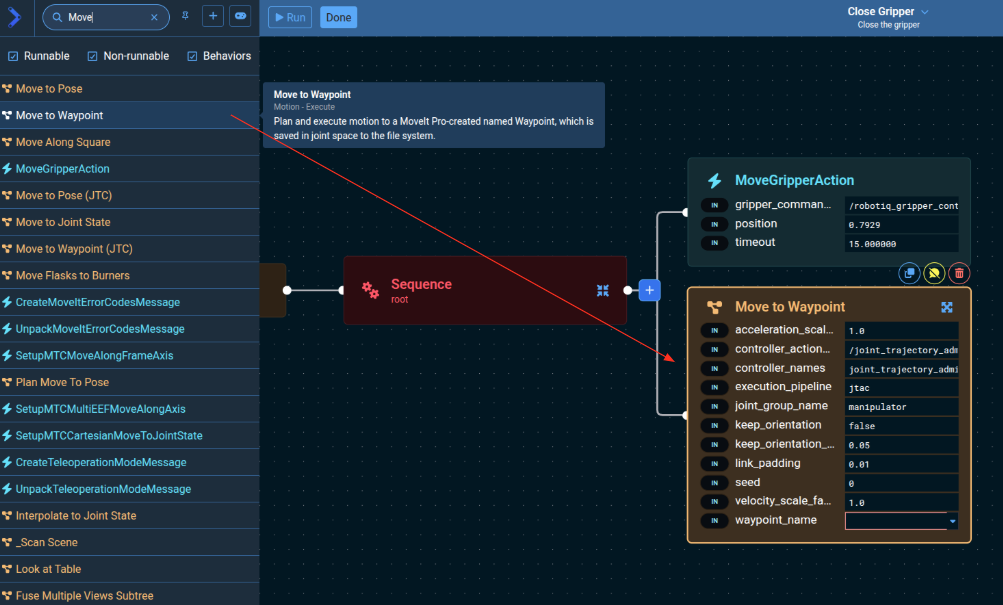This screenshot has width=1003, height=605.
Task: Add child with blue plus on Sequence
Action: coord(649,290)
